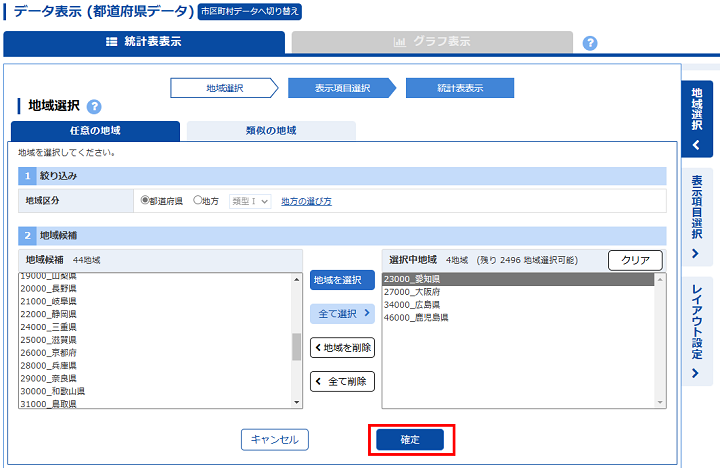Open the 任意の地域 tab
The height and width of the screenshot is (468, 720).
pos(95,131)
